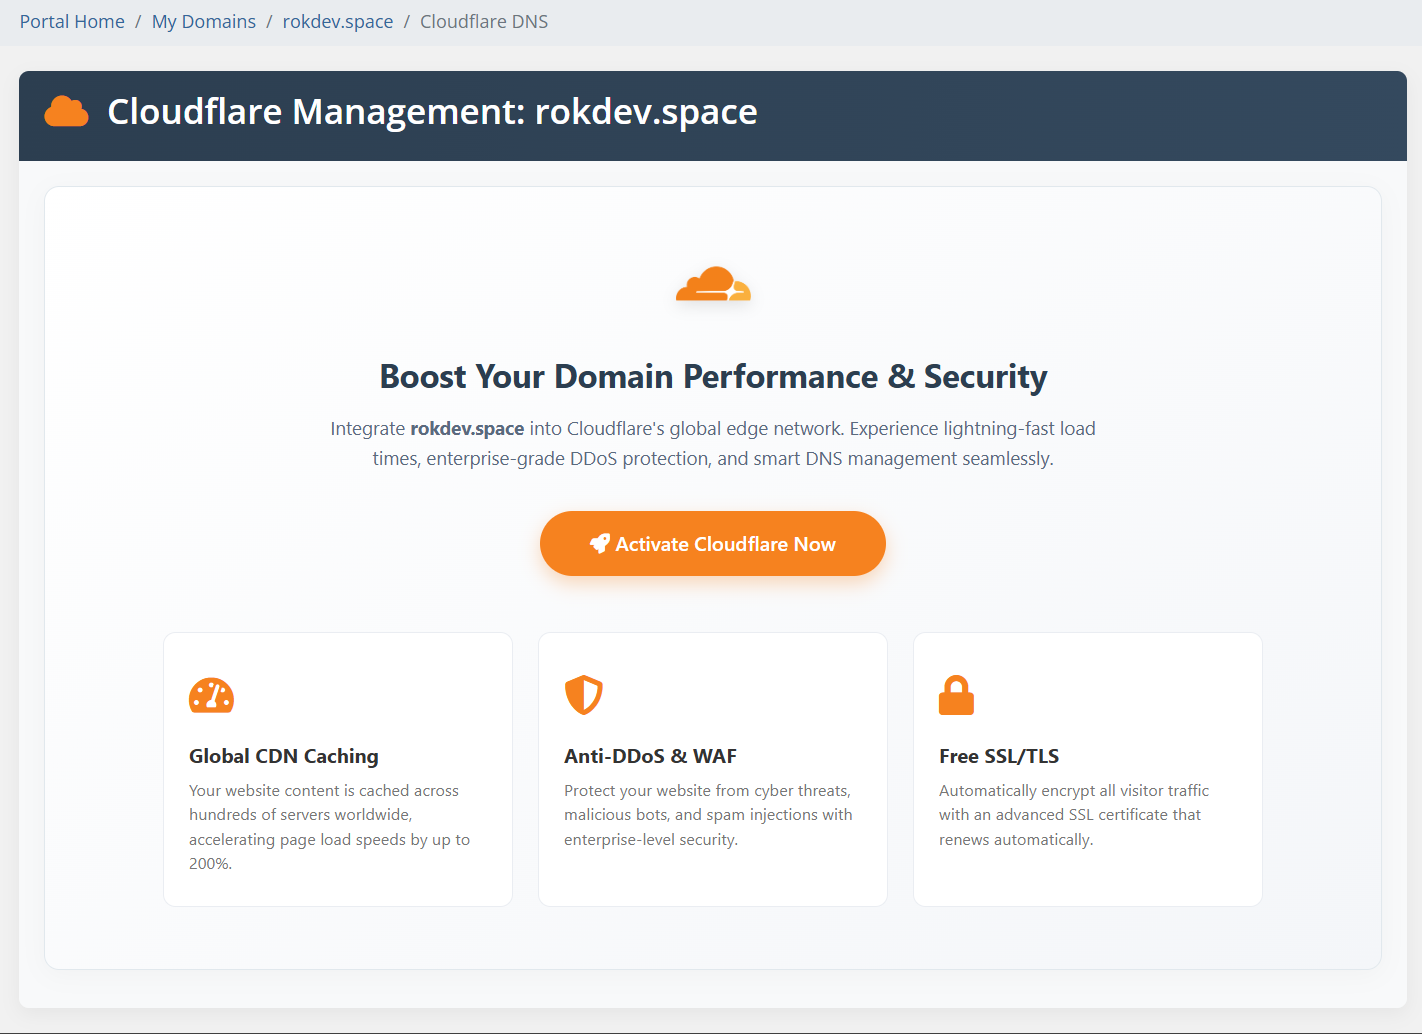Open the Portal Home breadcrumb link
Viewport: 1422px width, 1034px height.
pyautogui.click(x=71, y=21)
